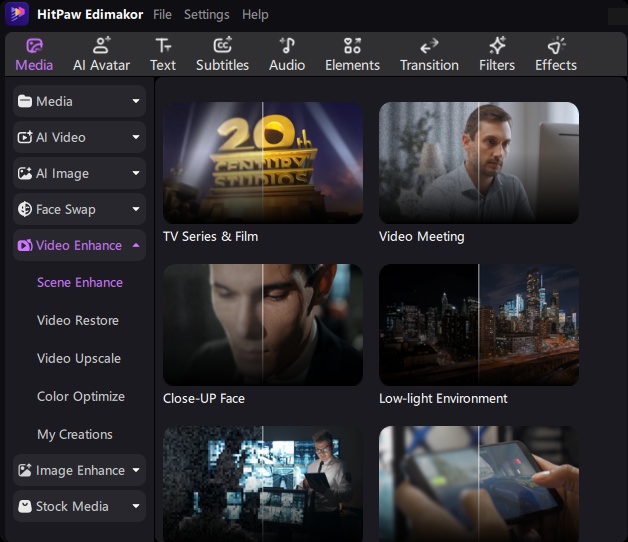Expand the Media section arrow
The image size is (628, 542).
click(136, 101)
